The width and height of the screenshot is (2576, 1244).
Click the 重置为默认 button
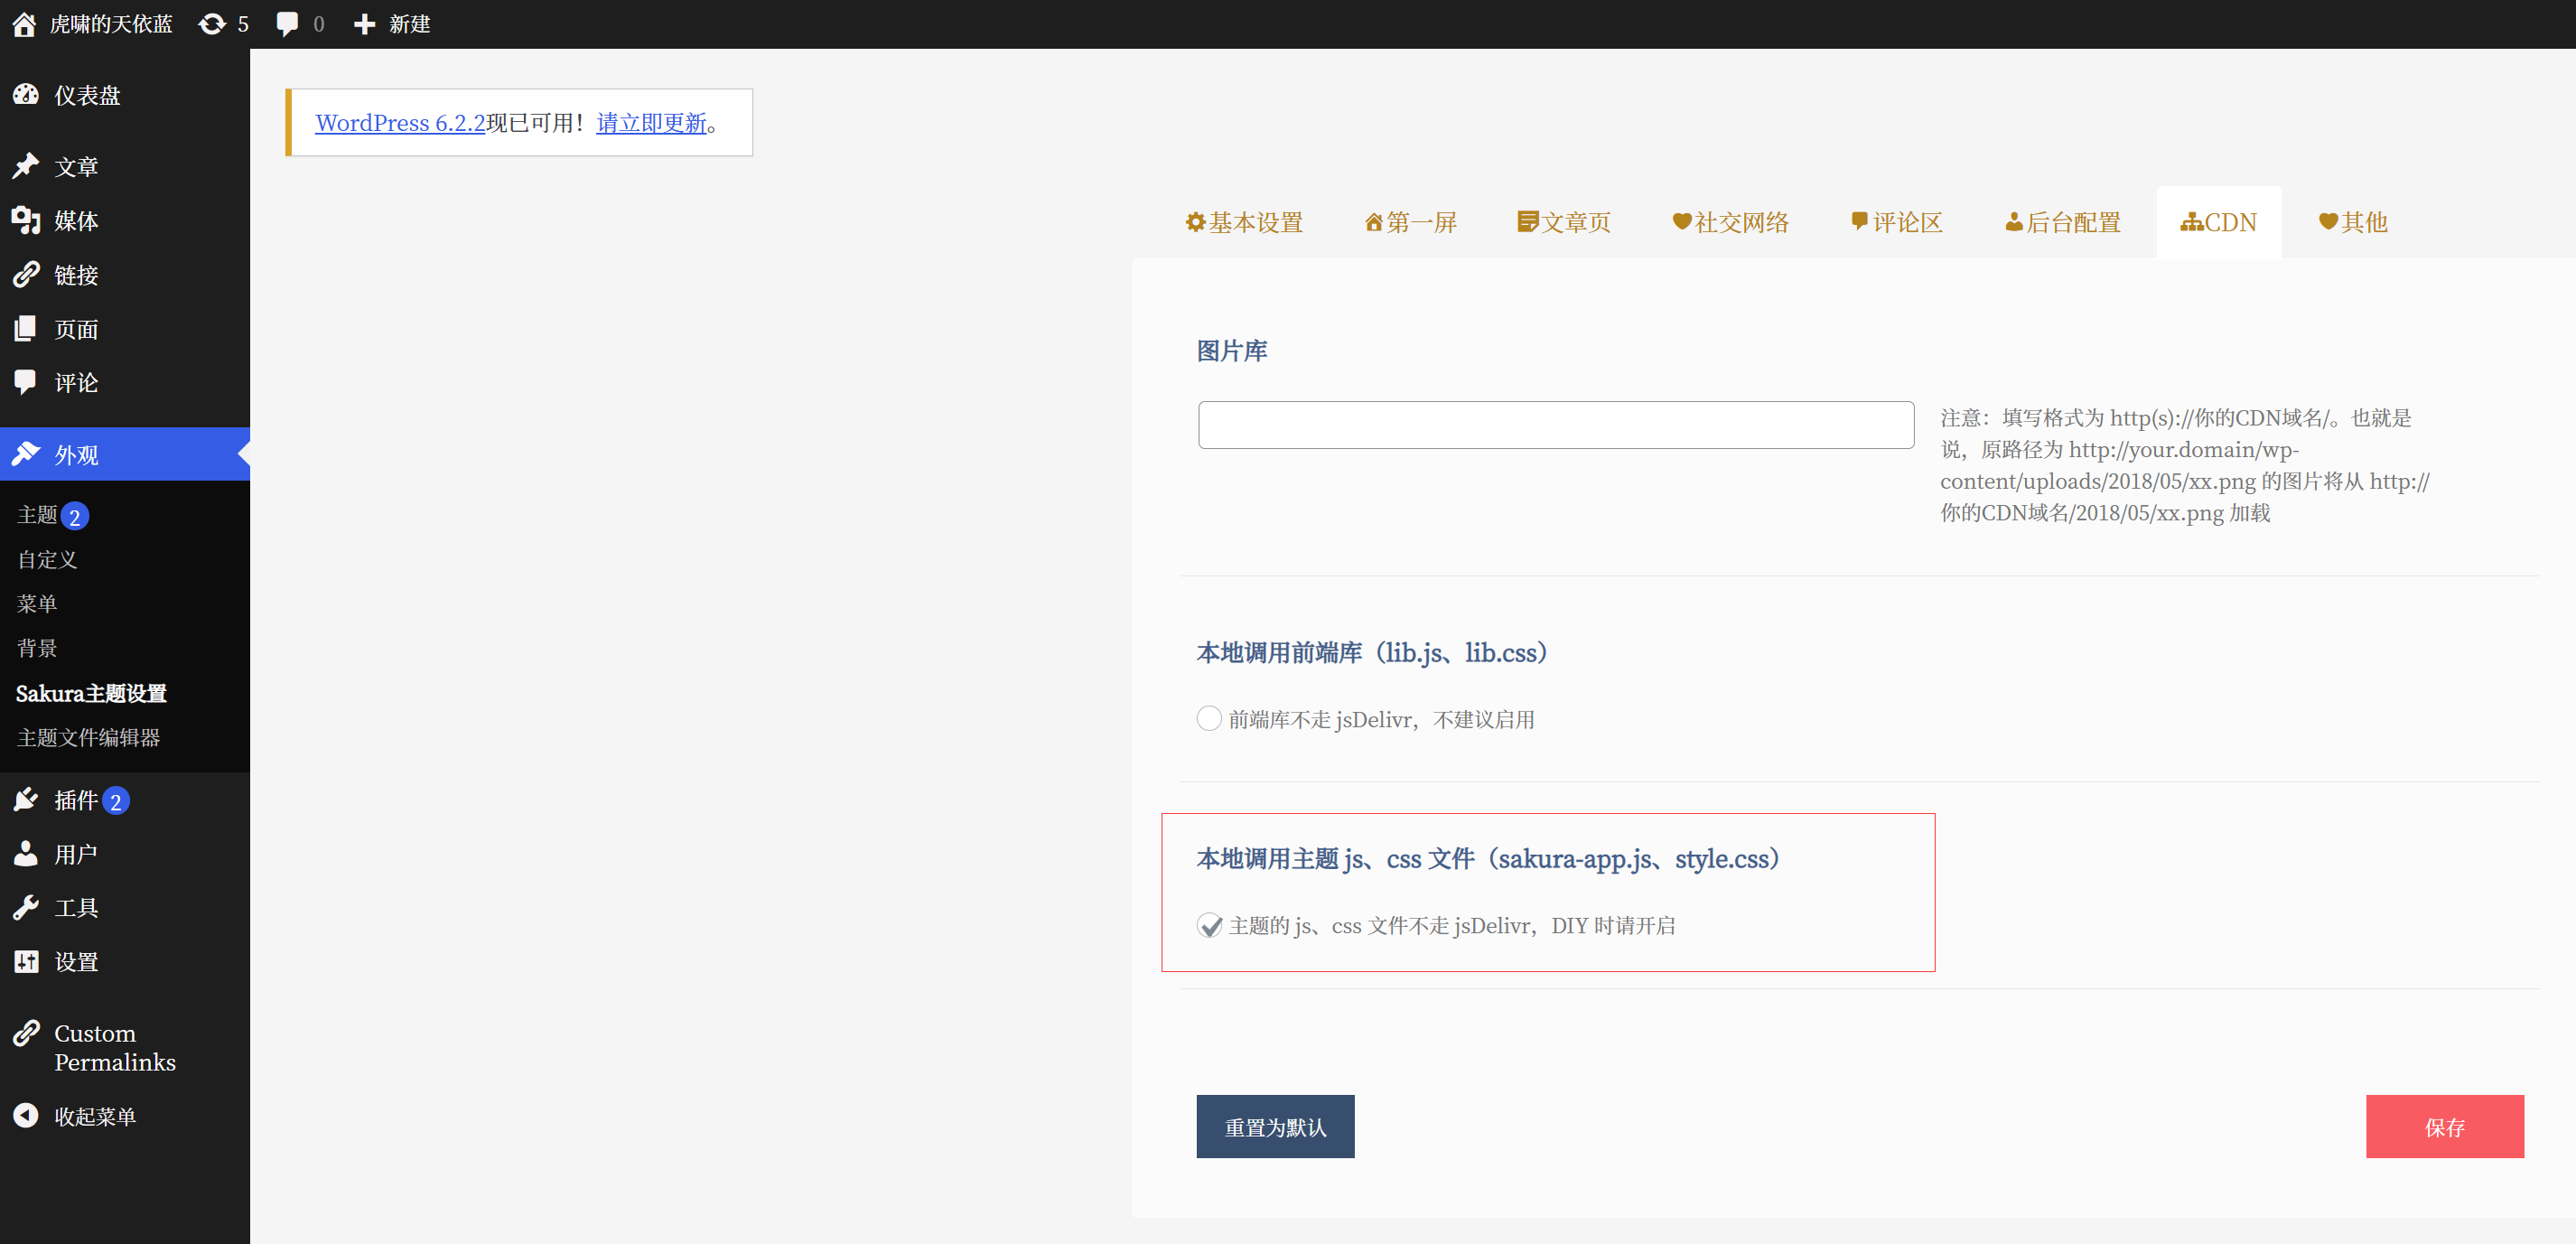[1275, 1126]
